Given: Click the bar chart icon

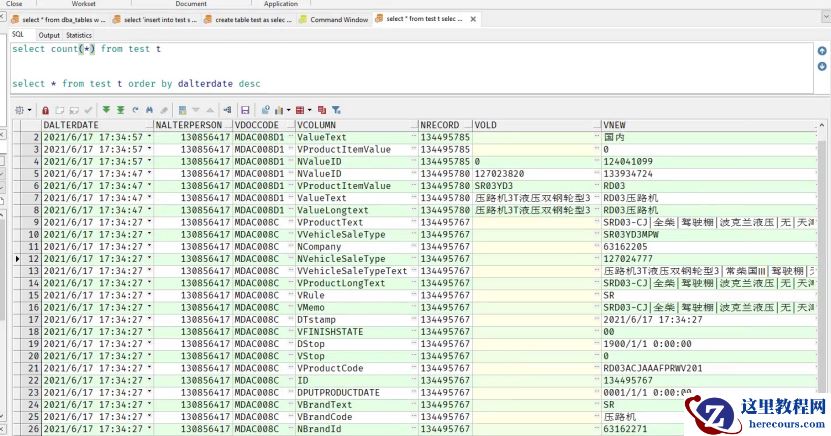Looking at the screenshot, I should tap(279, 110).
